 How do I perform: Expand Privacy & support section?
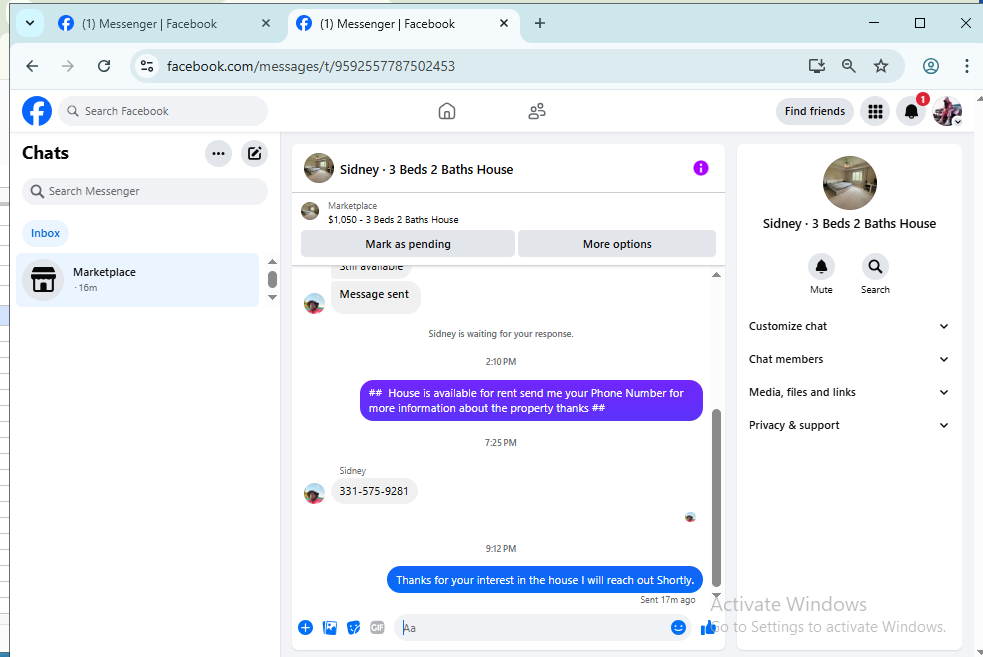click(x=849, y=425)
